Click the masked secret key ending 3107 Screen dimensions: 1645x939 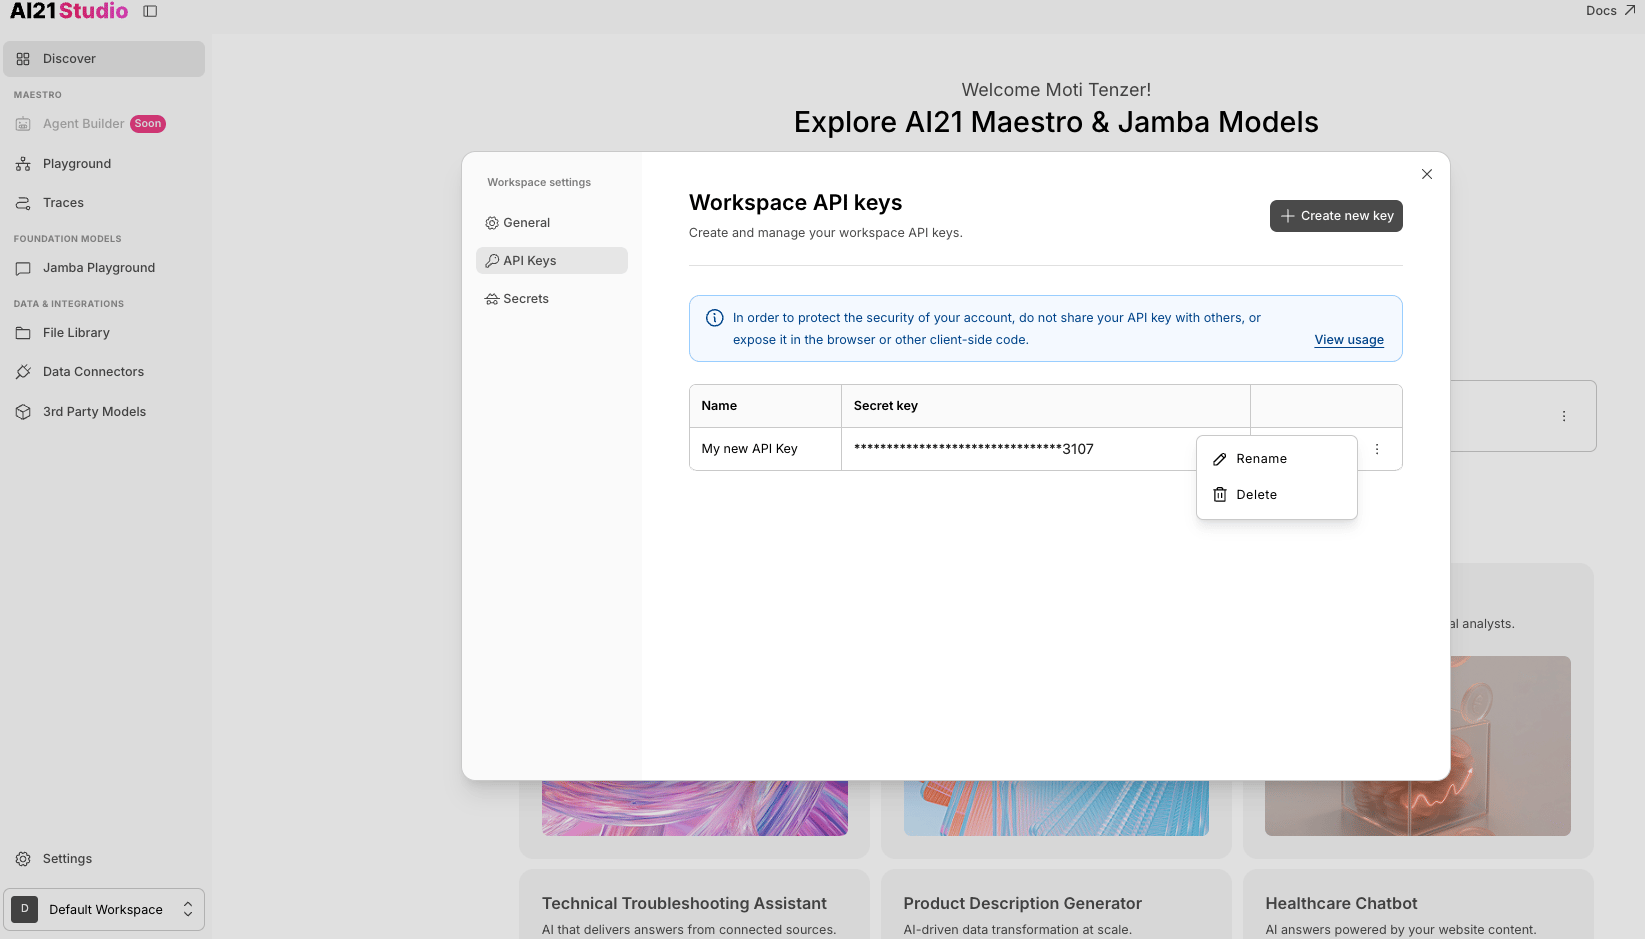click(974, 449)
